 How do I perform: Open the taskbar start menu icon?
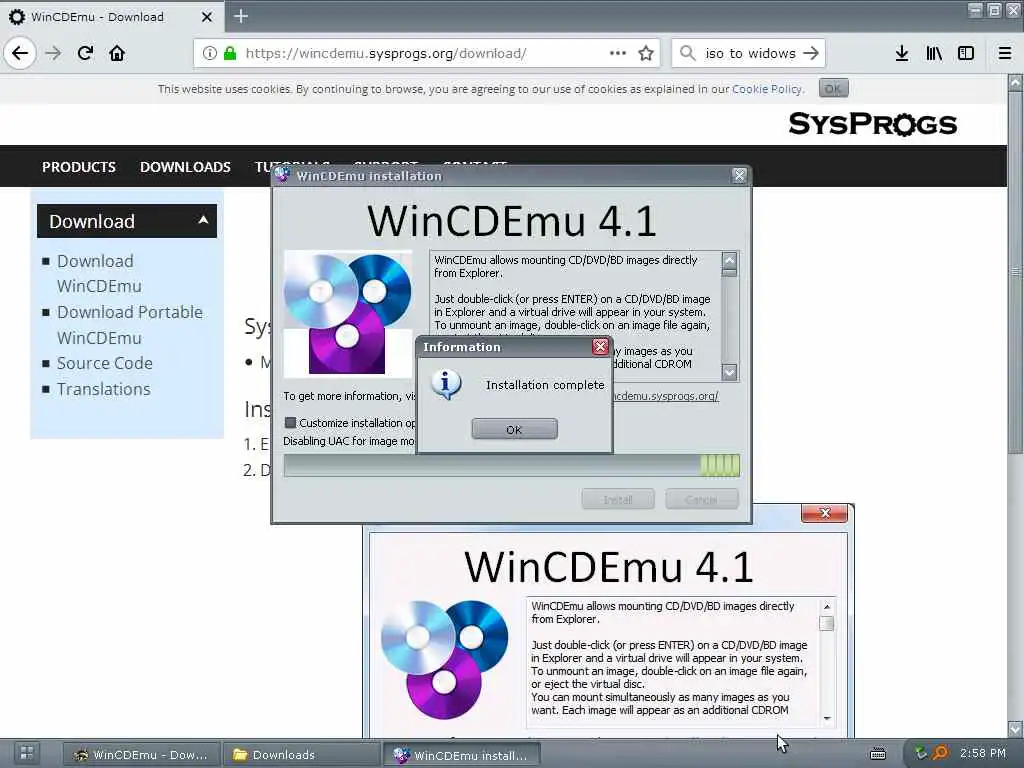(27, 754)
